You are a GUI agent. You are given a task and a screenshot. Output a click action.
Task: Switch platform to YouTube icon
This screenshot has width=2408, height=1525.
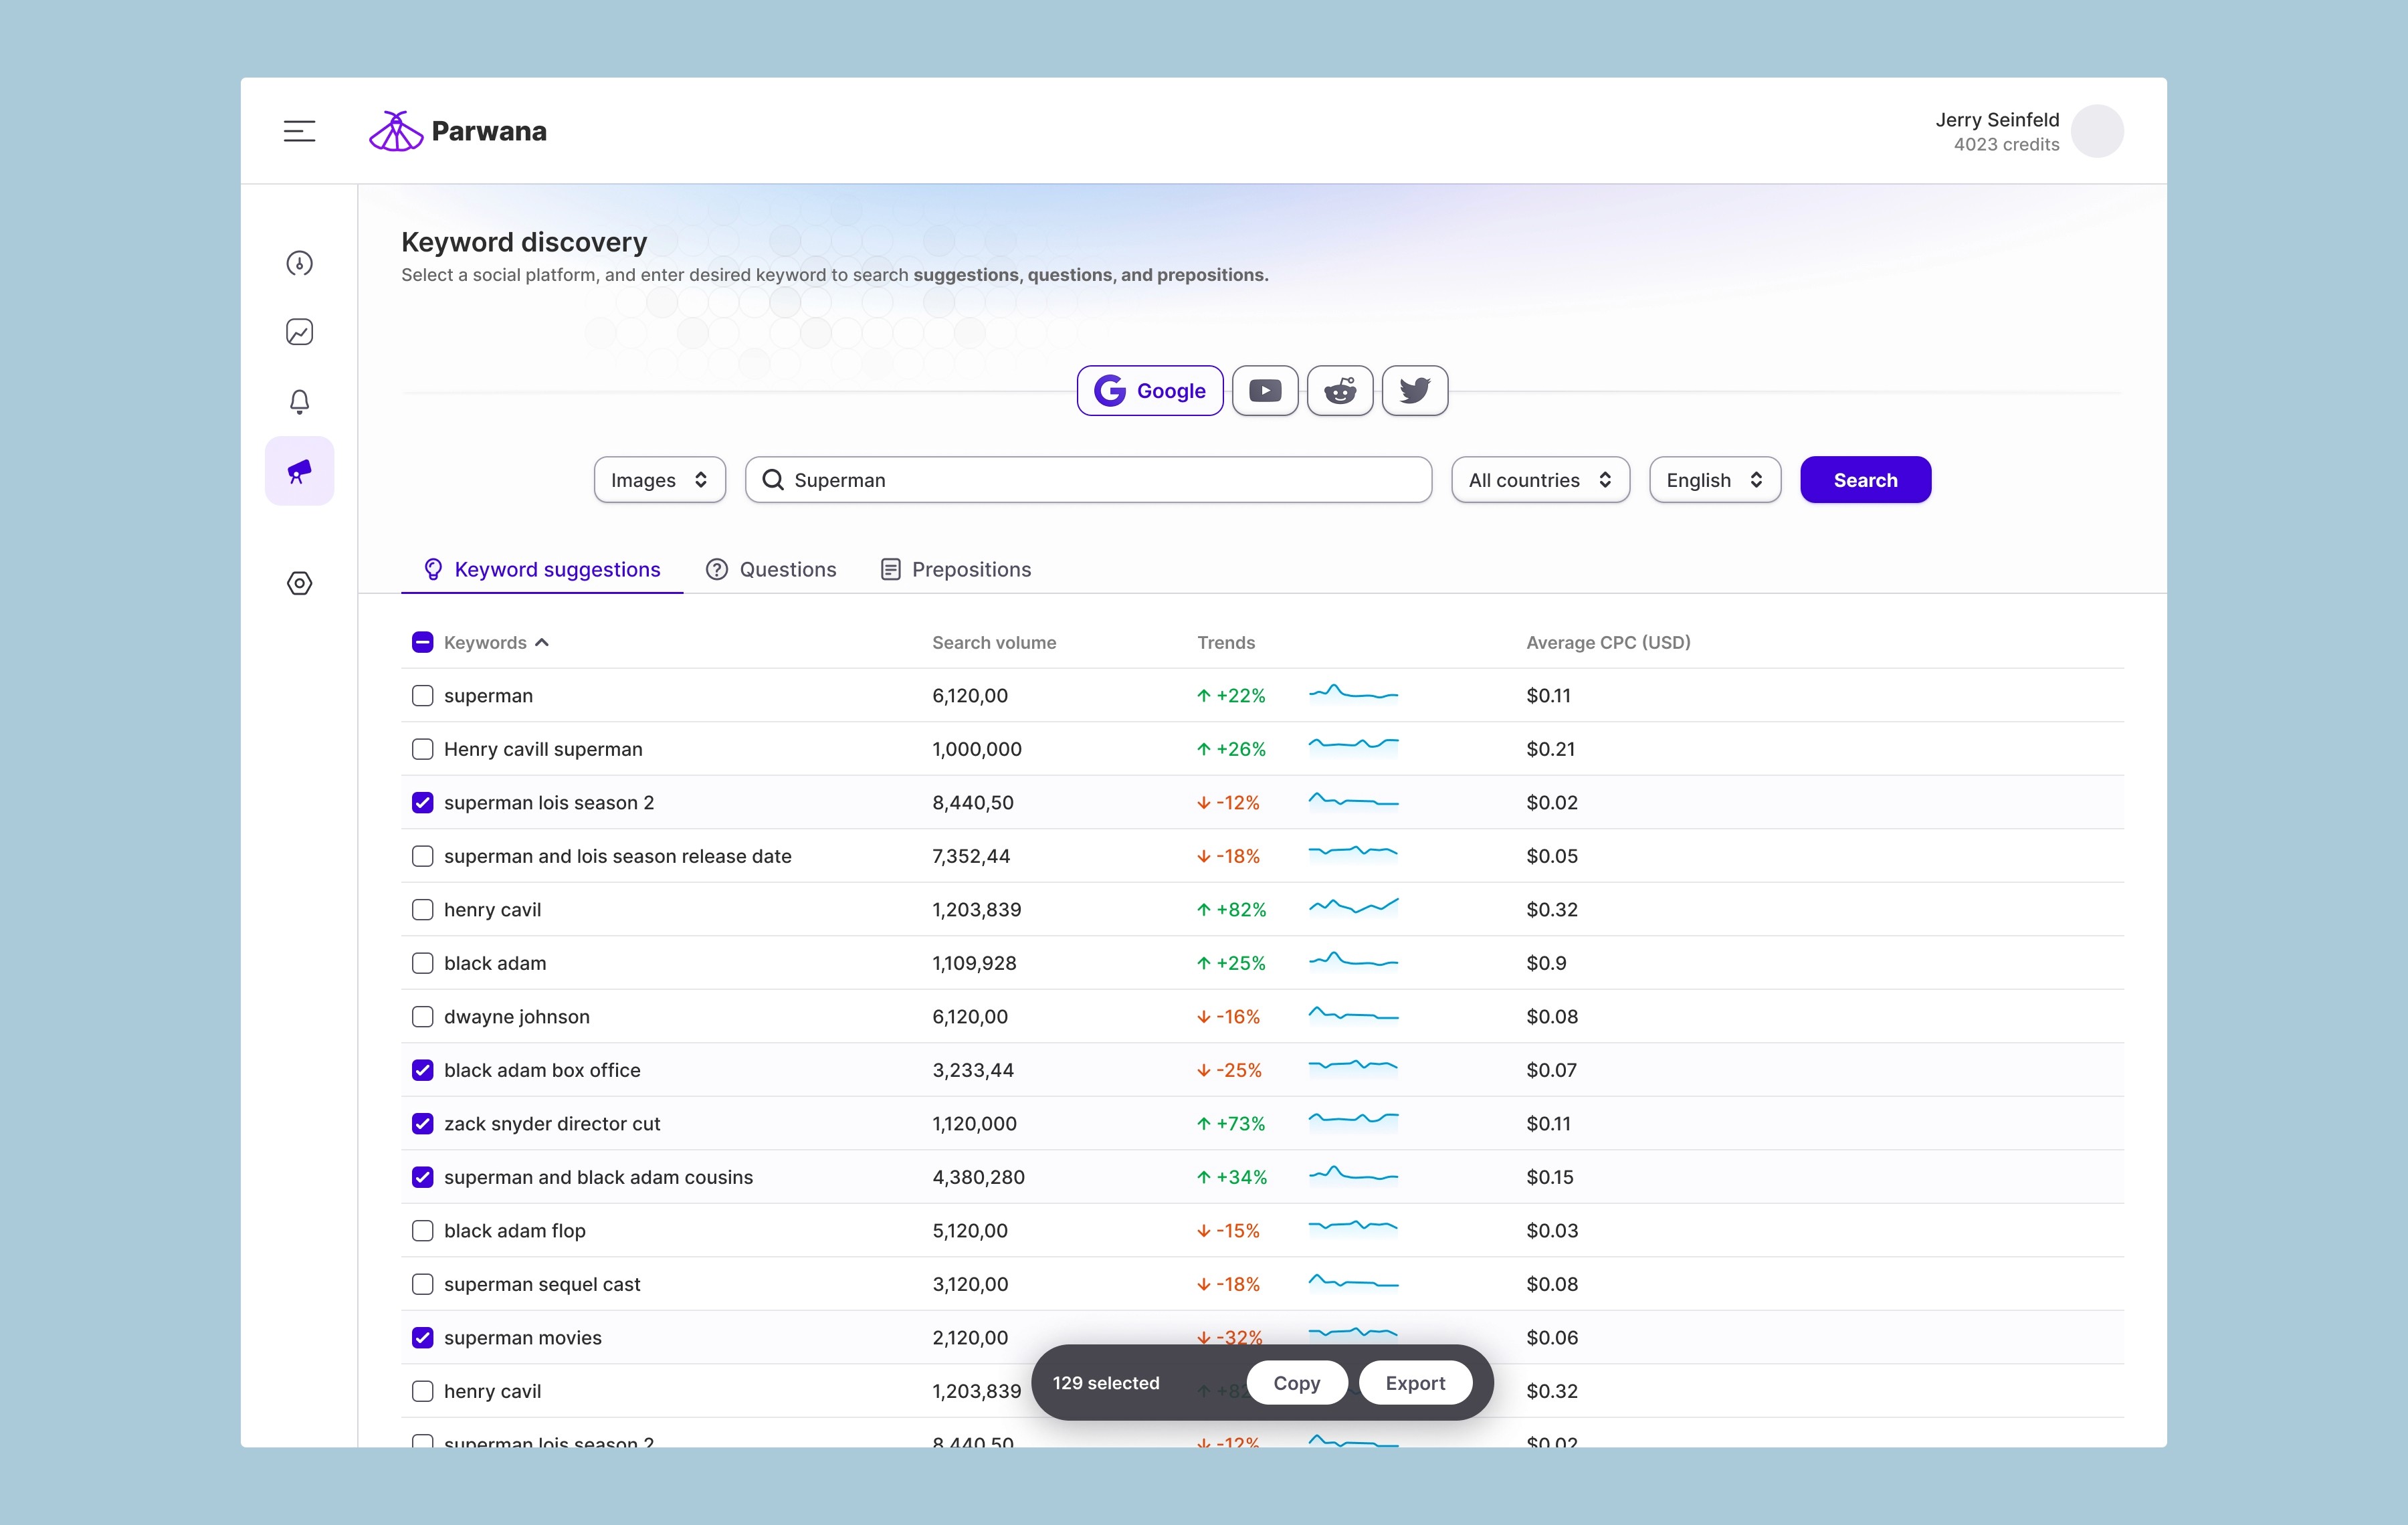tap(1265, 391)
